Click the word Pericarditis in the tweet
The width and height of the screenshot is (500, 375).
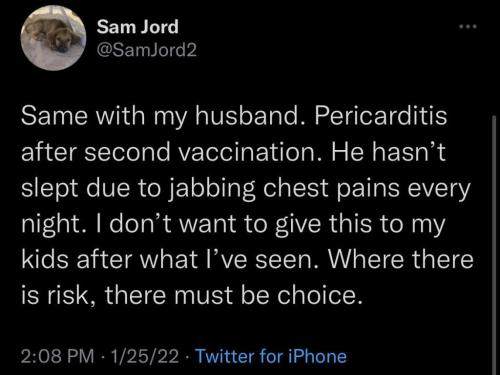coord(380,116)
